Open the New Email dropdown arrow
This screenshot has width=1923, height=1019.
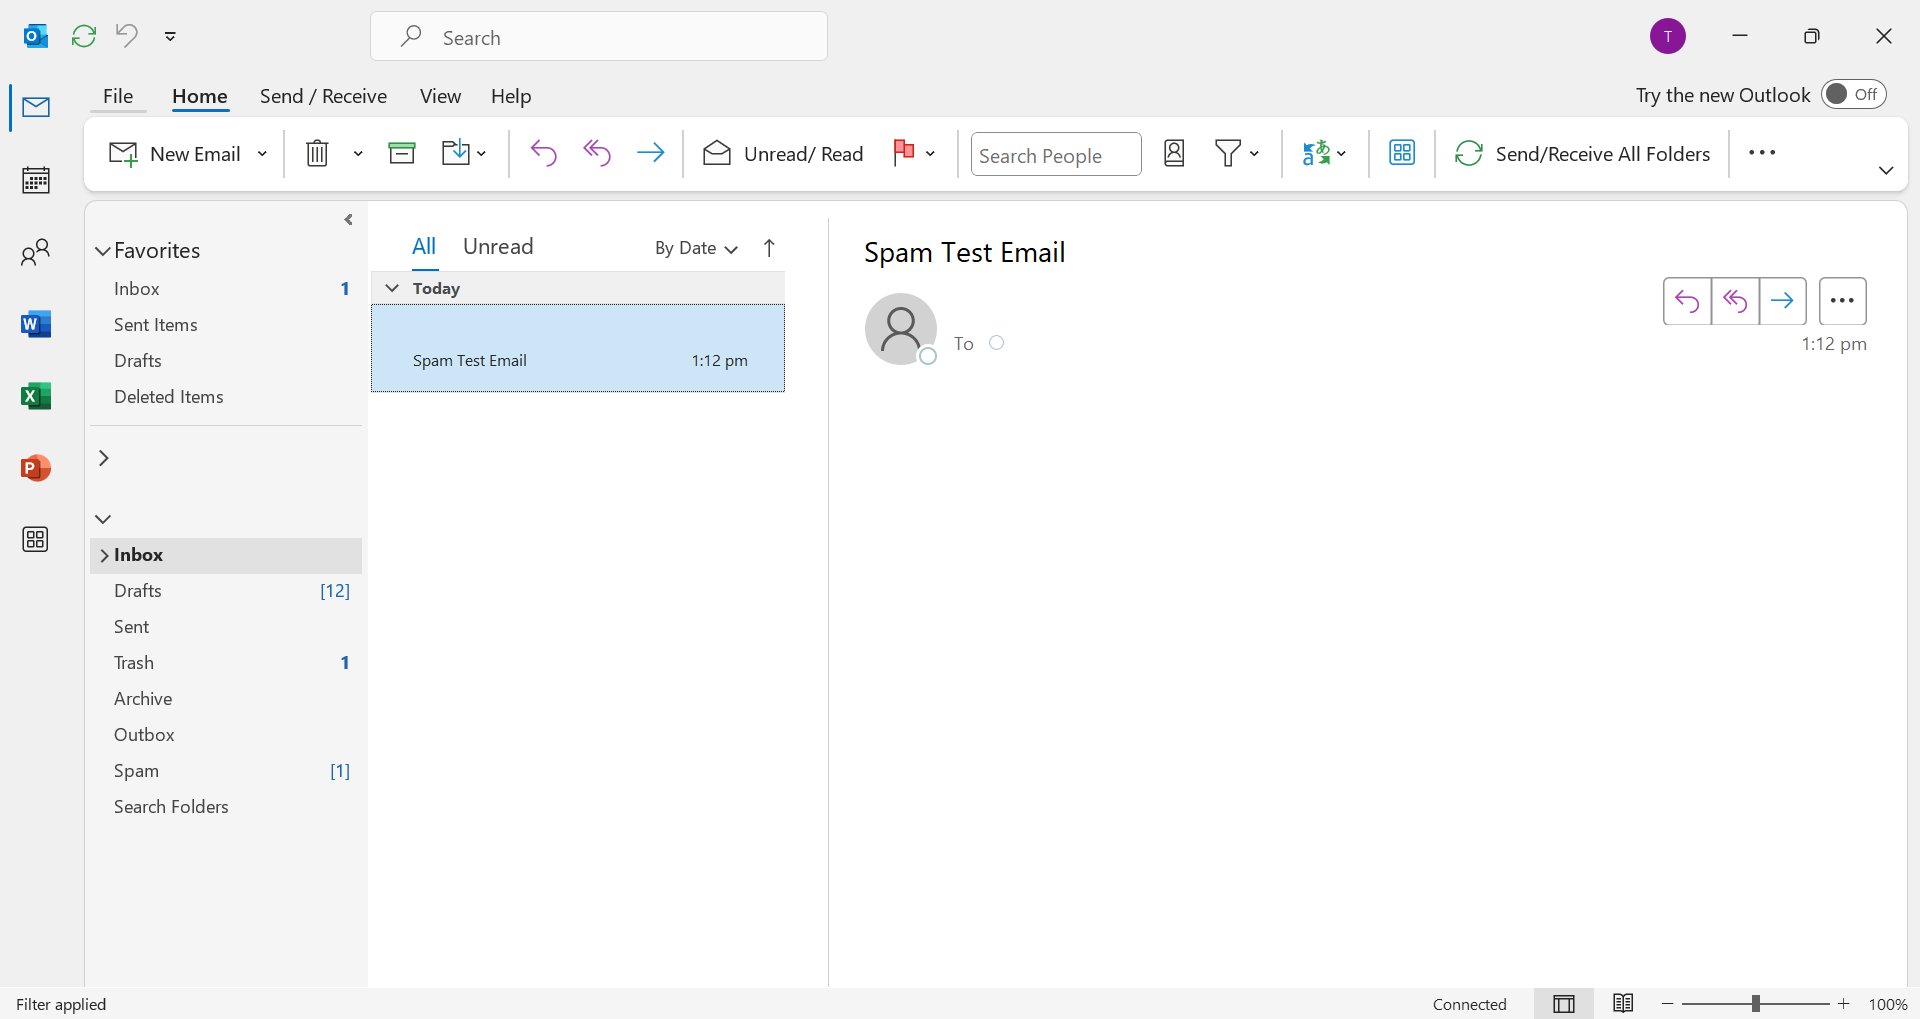[262, 154]
